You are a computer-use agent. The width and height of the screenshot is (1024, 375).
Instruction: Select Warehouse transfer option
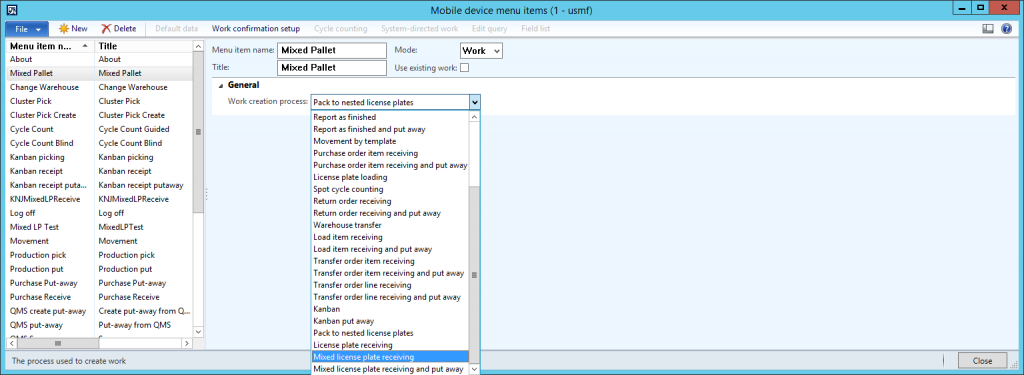pos(390,225)
